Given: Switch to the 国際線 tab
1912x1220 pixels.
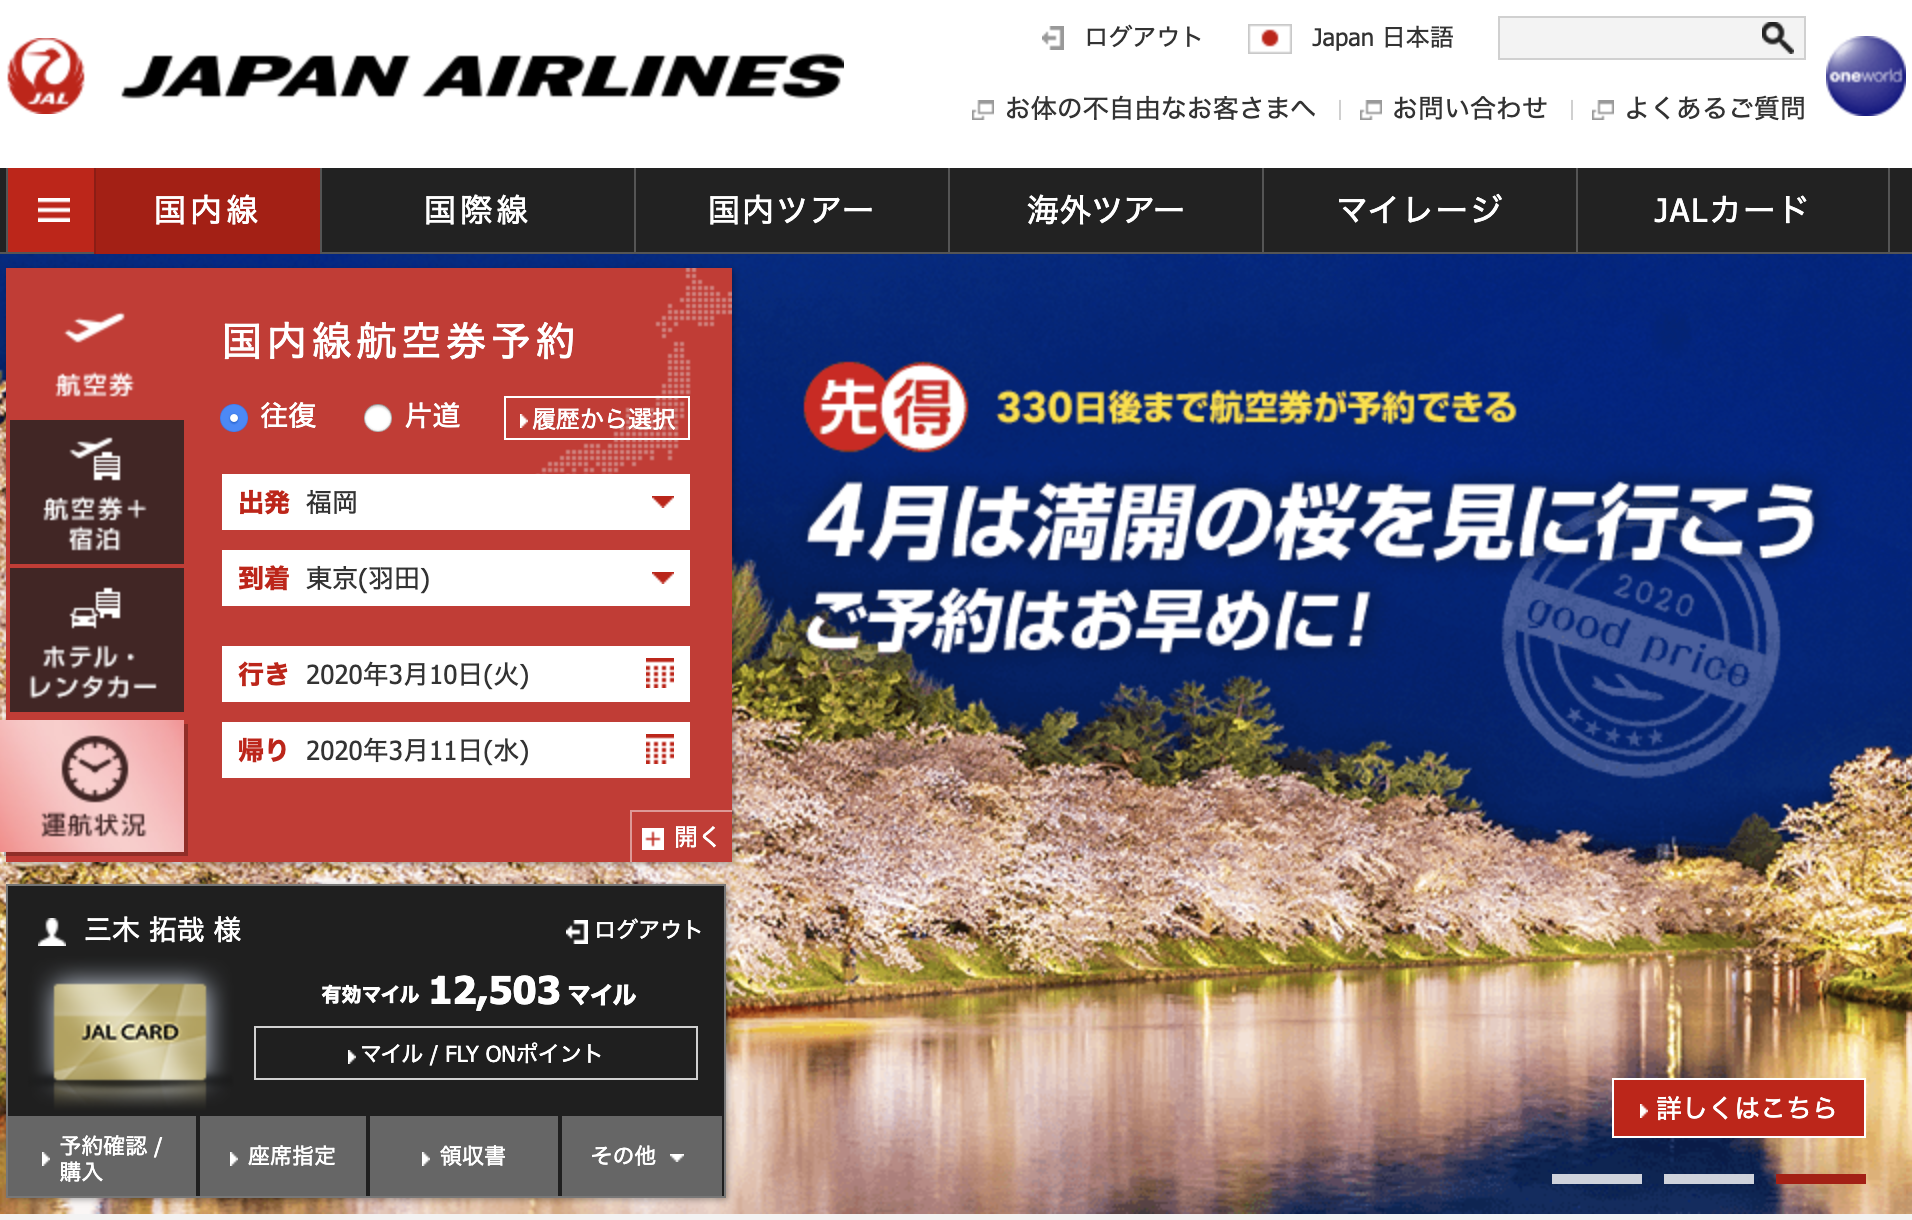Looking at the screenshot, I should click(x=477, y=210).
